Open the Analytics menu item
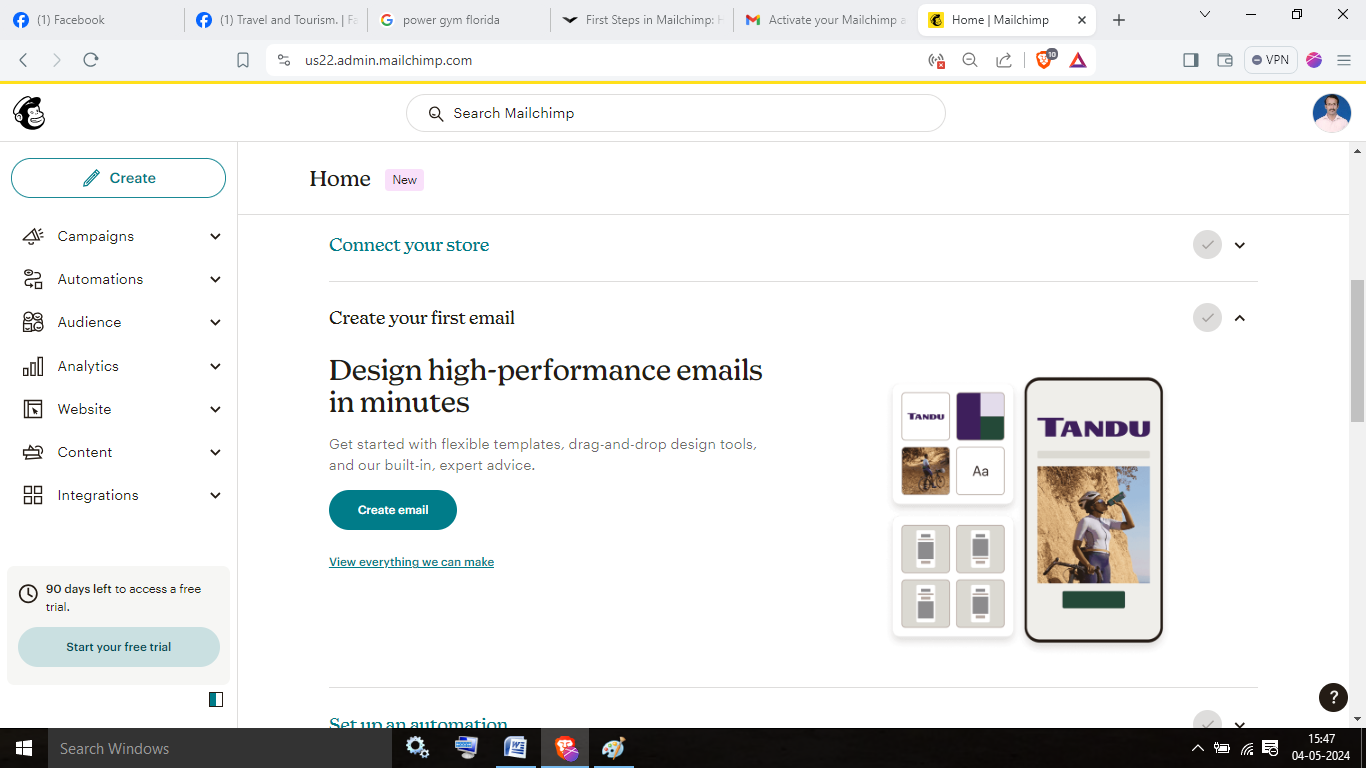This screenshot has width=1366, height=768. click(88, 366)
